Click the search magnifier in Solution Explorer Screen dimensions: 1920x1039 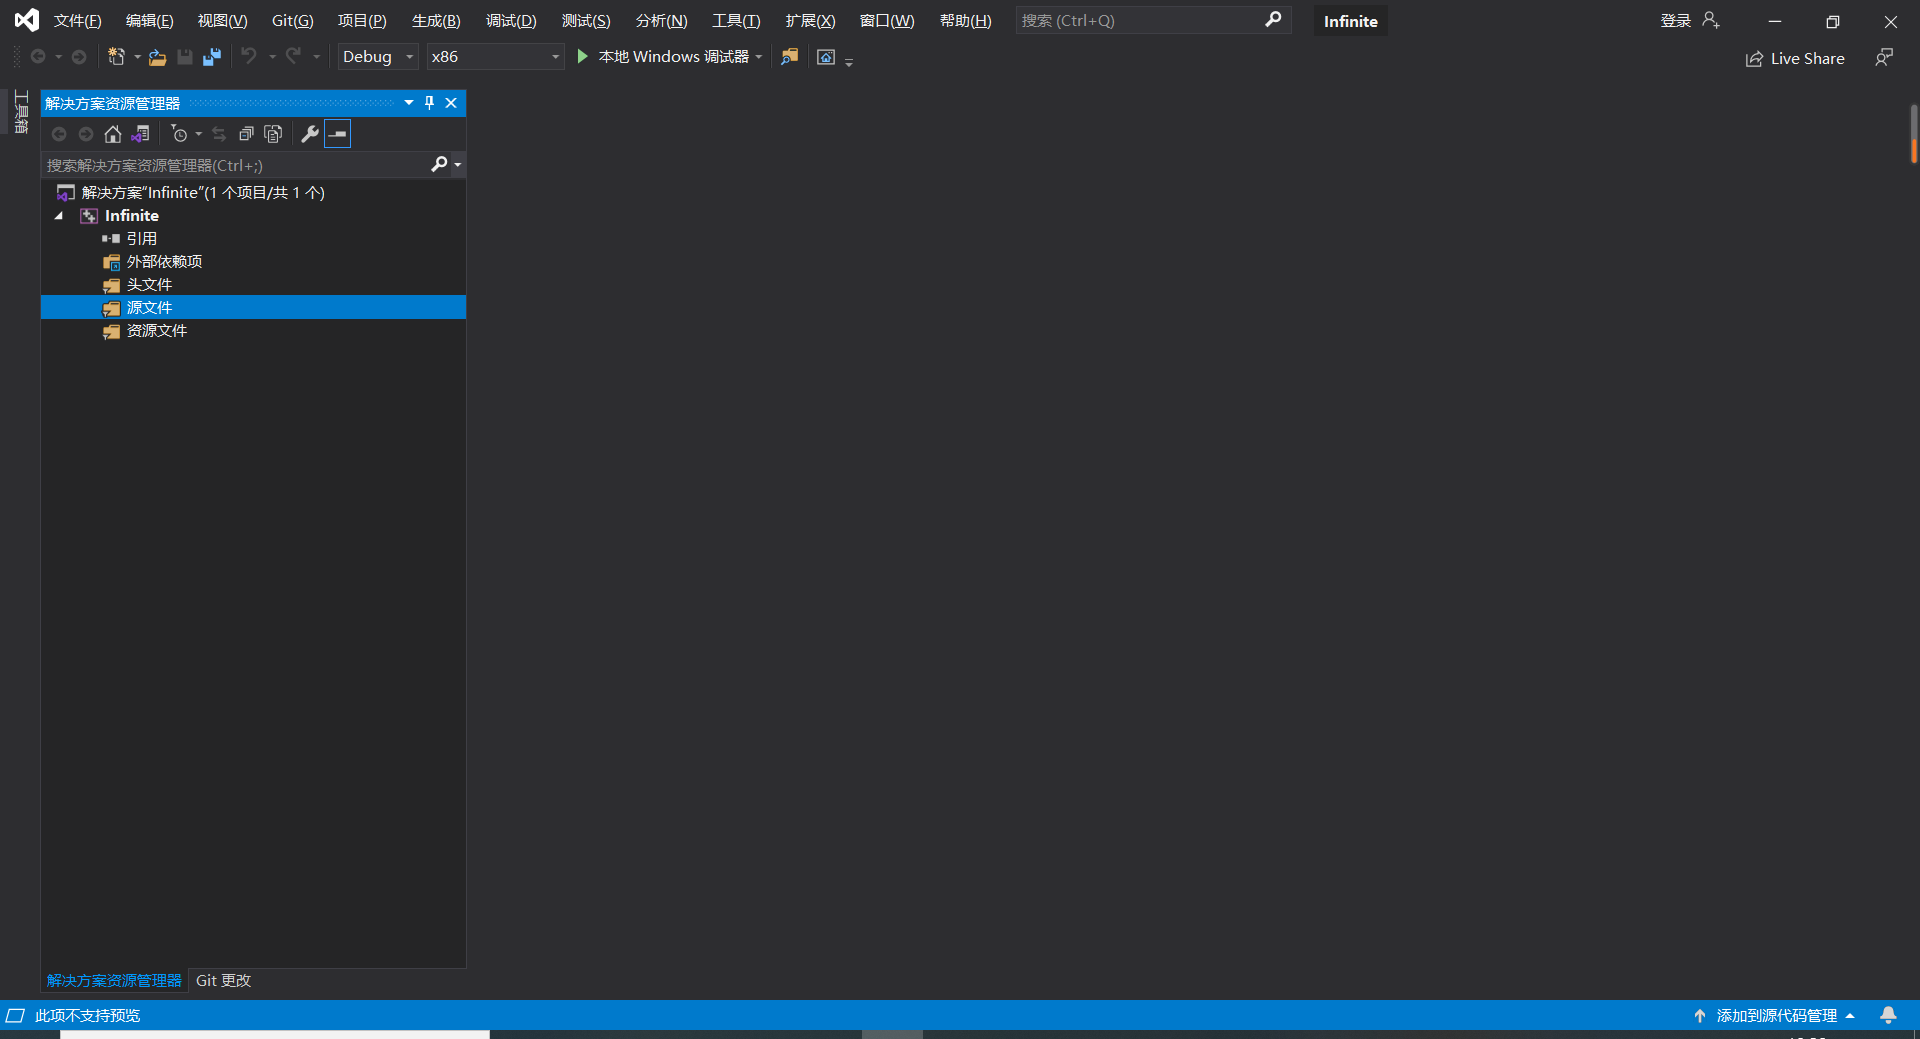439,164
